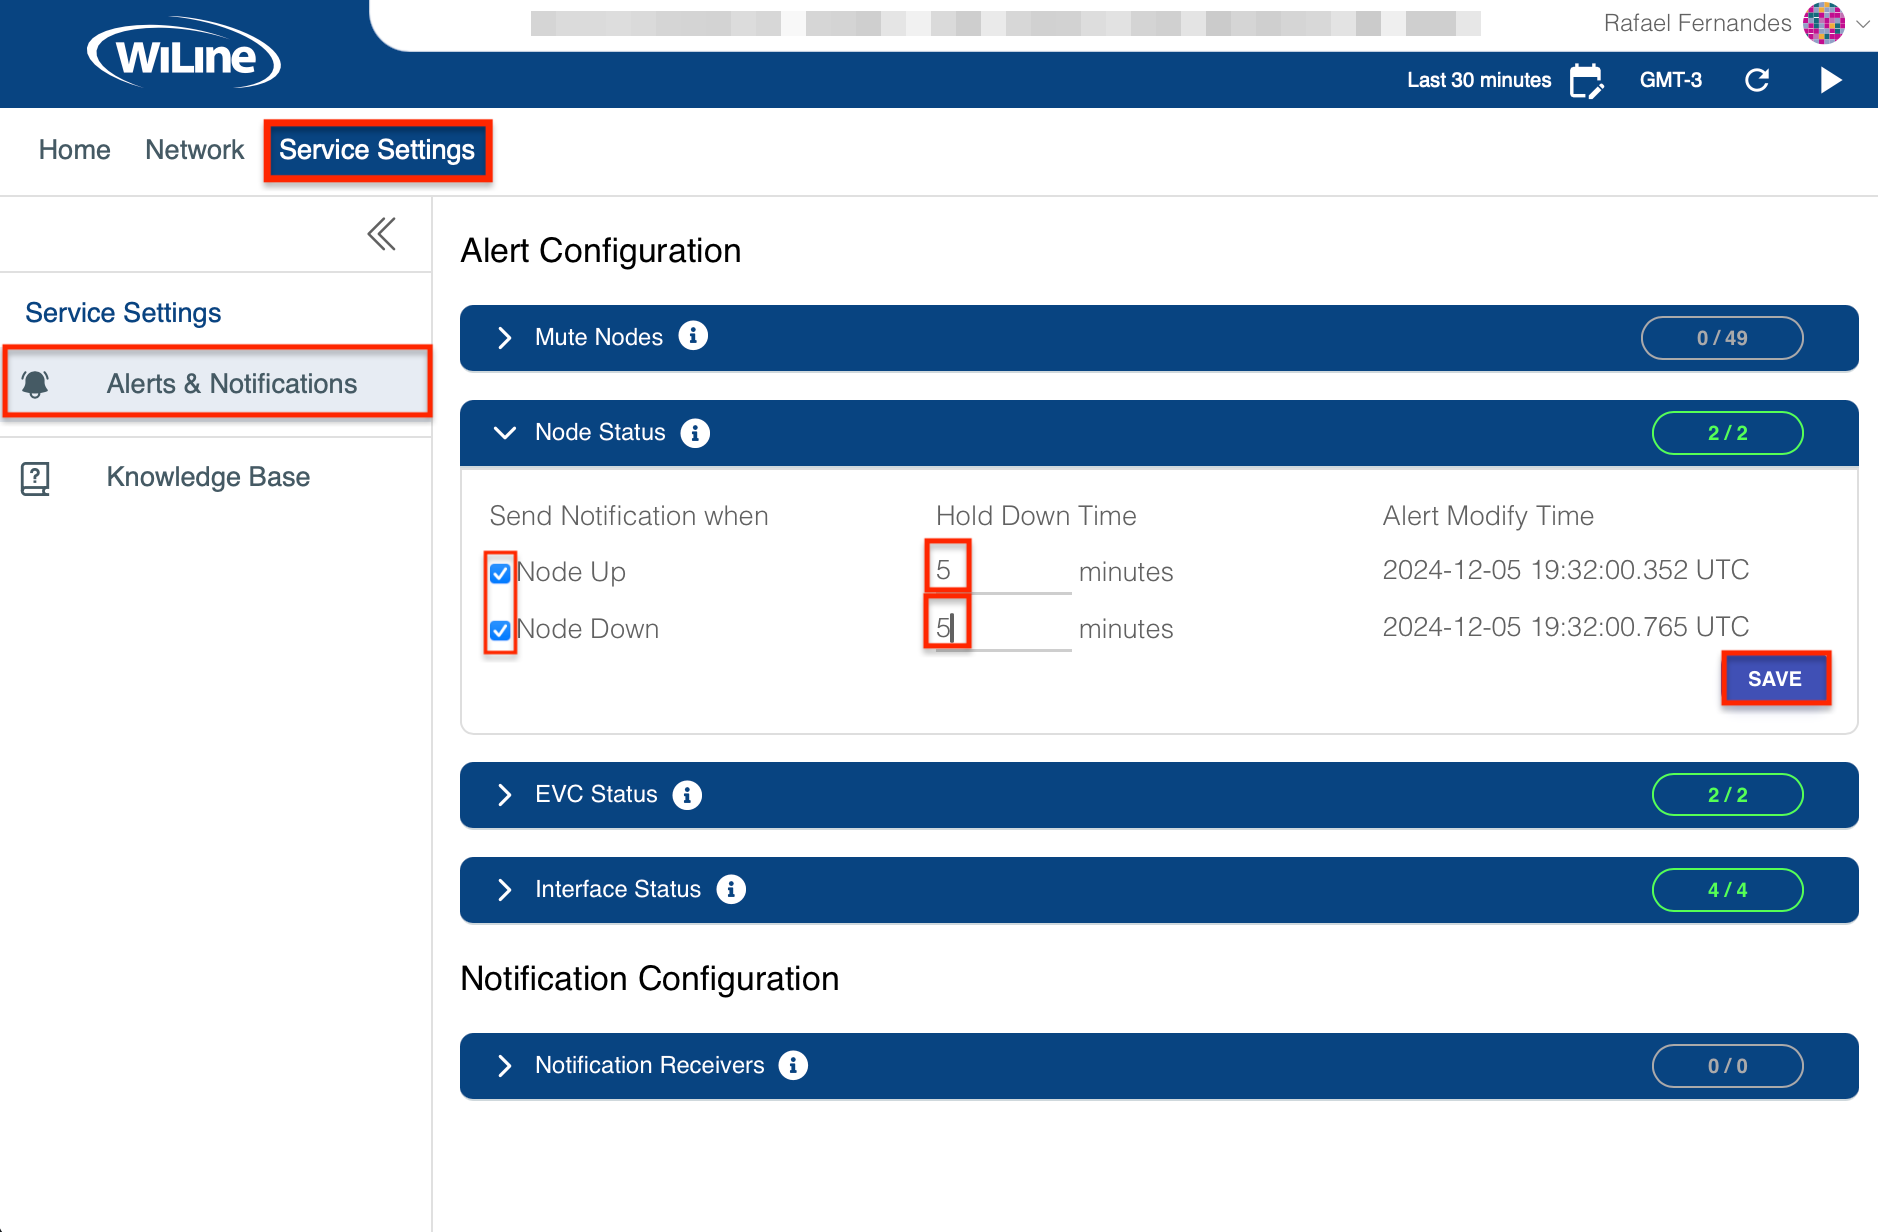Image resolution: width=1878 pixels, height=1232 pixels.
Task: Open Knowledge Base in sidebar
Action: coord(207,477)
